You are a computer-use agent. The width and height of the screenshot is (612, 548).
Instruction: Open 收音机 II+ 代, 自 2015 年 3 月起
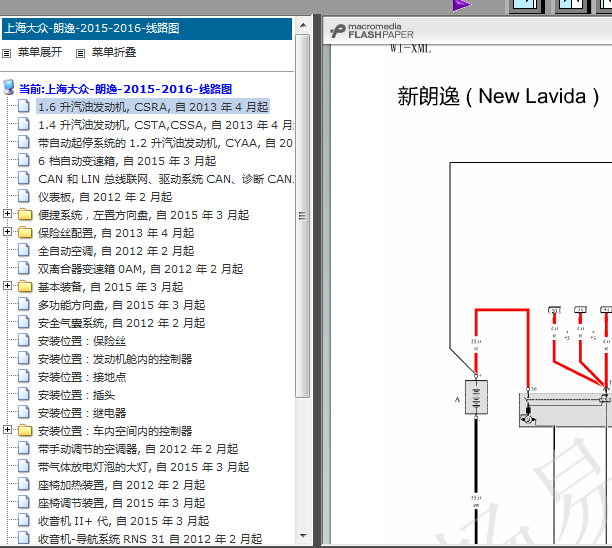click(x=123, y=520)
